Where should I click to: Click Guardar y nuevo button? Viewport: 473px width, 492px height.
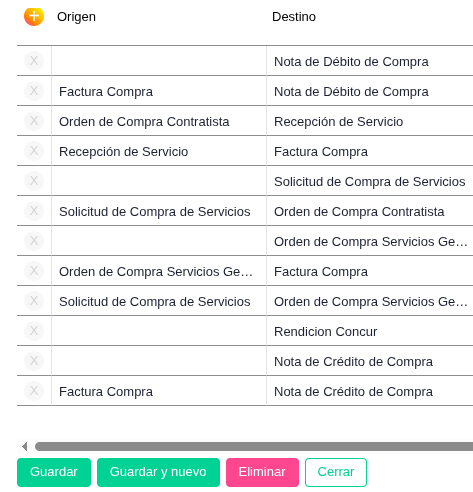pyautogui.click(x=158, y=472)
